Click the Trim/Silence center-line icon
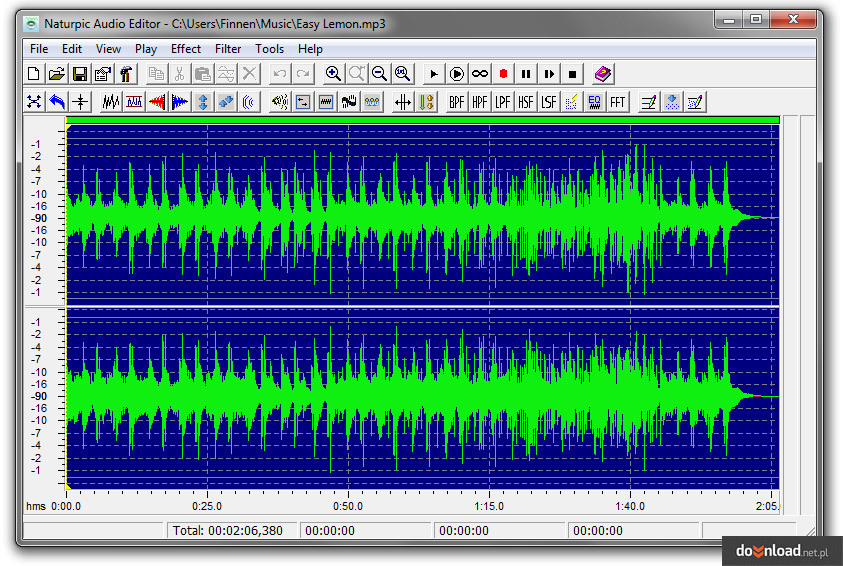Image resolution: width=843 pixels, height=566 pixels. pyautogui.click(x=80, y=102)
